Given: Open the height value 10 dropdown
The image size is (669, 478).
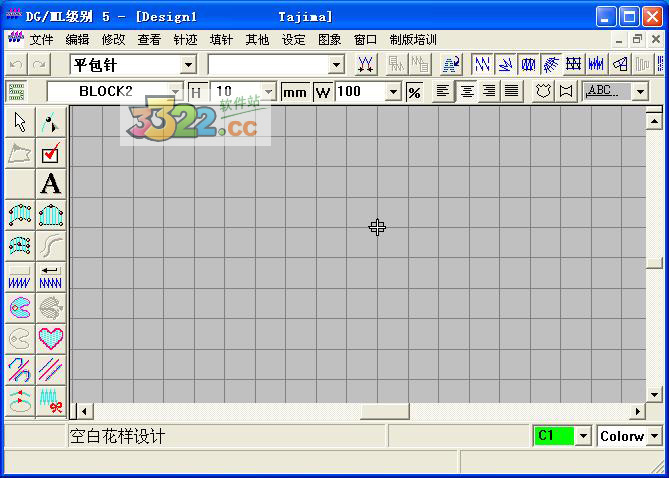Looking at the screenshot, I should point(268,92).
